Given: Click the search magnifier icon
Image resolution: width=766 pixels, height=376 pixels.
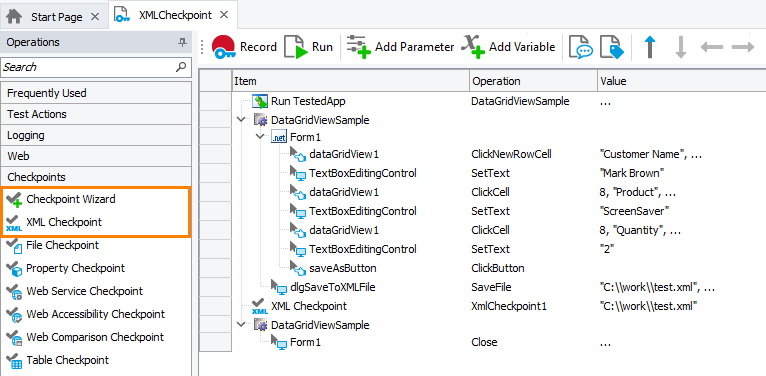Looking at the screenshot, I should point(181,67).
